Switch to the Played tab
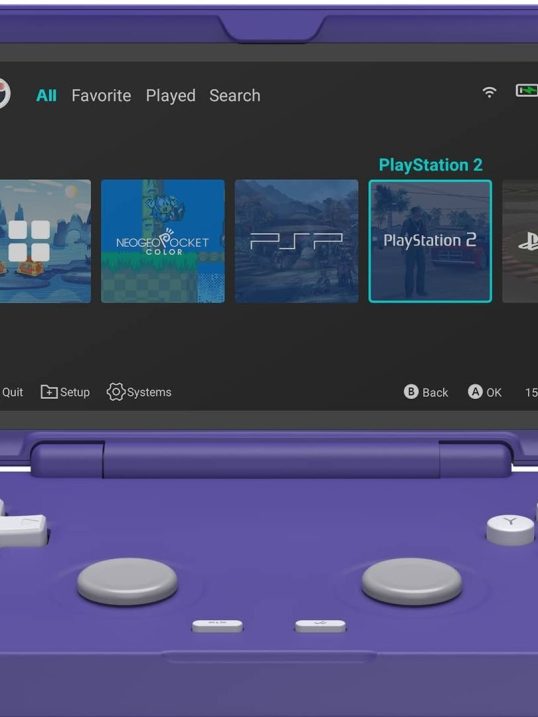This screenshot has height=717, width=538. coord(170,96)
